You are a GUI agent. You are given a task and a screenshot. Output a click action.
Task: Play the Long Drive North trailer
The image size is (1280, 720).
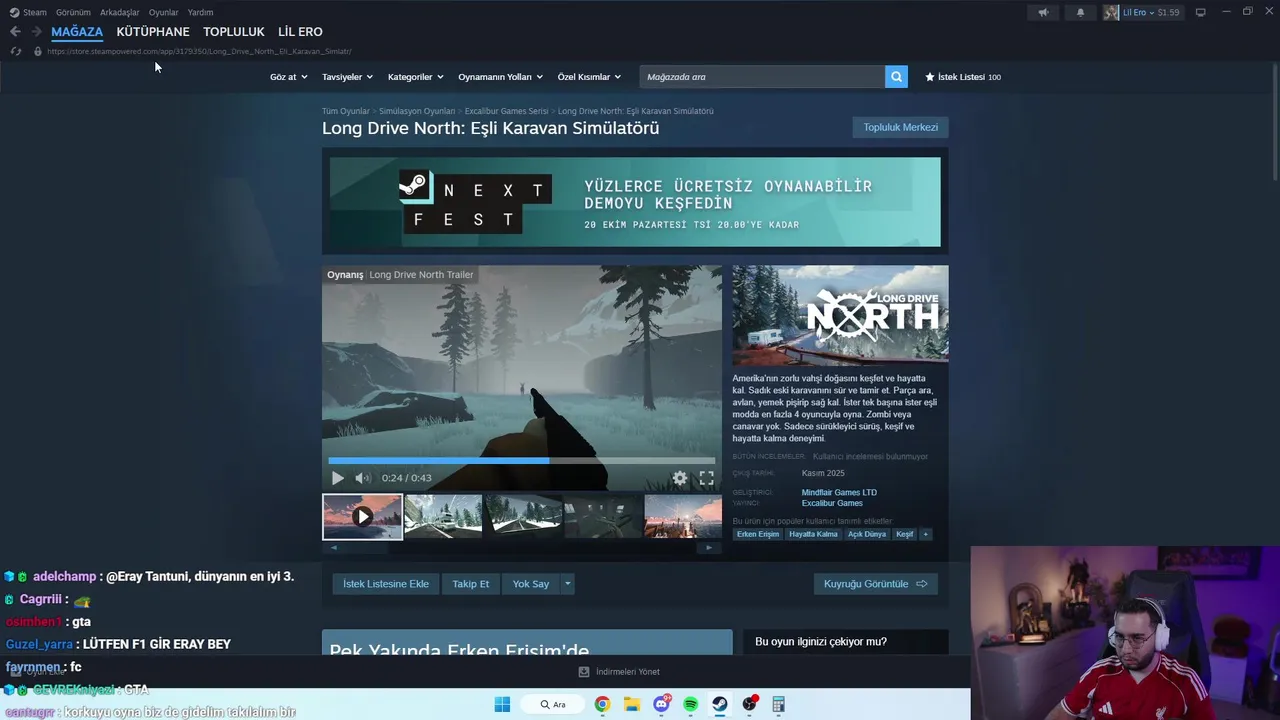point(338,478)
